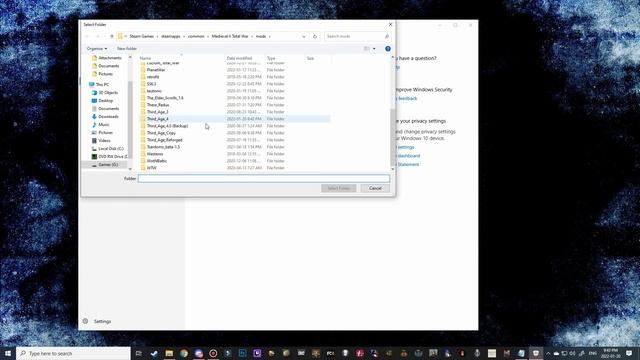Show hidden system tray icons
This screenshot has width=640, height=360.
pos(548,353)
